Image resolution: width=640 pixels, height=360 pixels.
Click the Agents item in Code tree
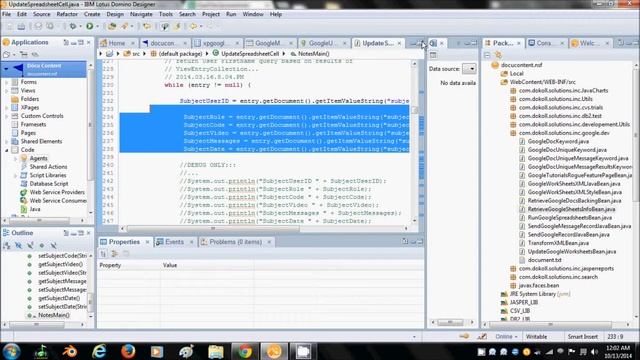tap(38, 158)
